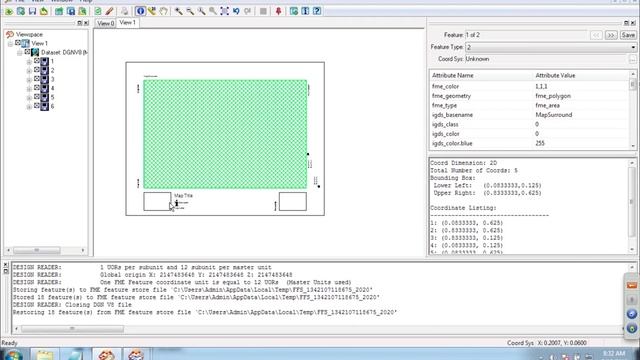
Task: Click the yellow refresh arrow toolbar icon
Action: click(44, 11)
